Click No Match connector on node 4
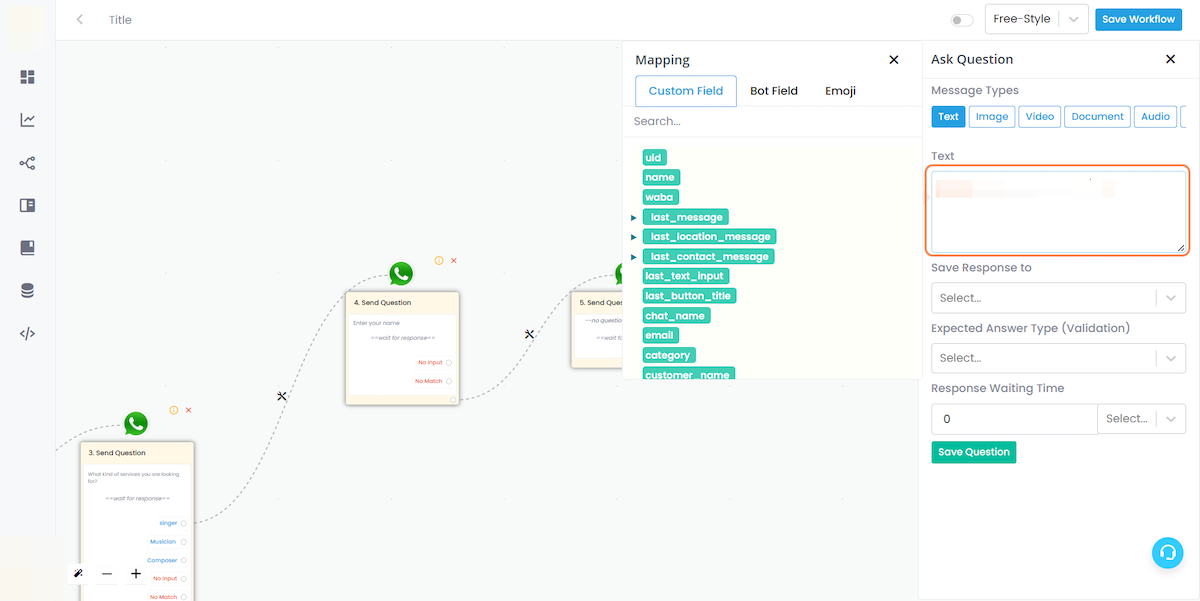This screenshot has height=601, width=1200. (449, 381)
